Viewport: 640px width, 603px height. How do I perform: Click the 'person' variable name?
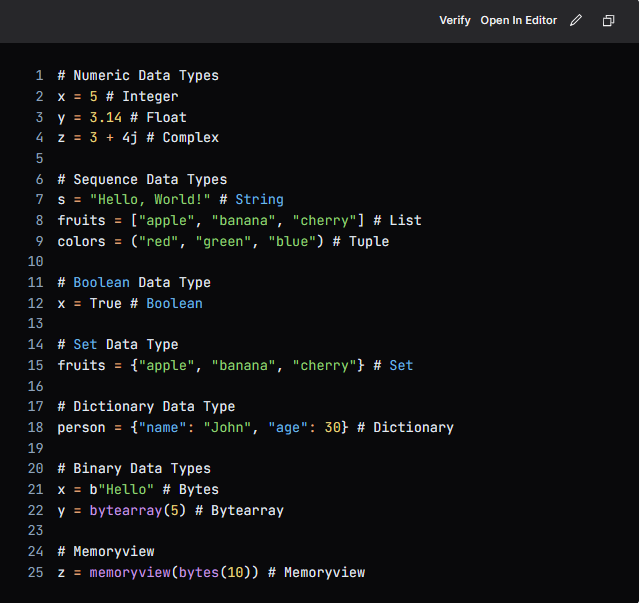81,428
